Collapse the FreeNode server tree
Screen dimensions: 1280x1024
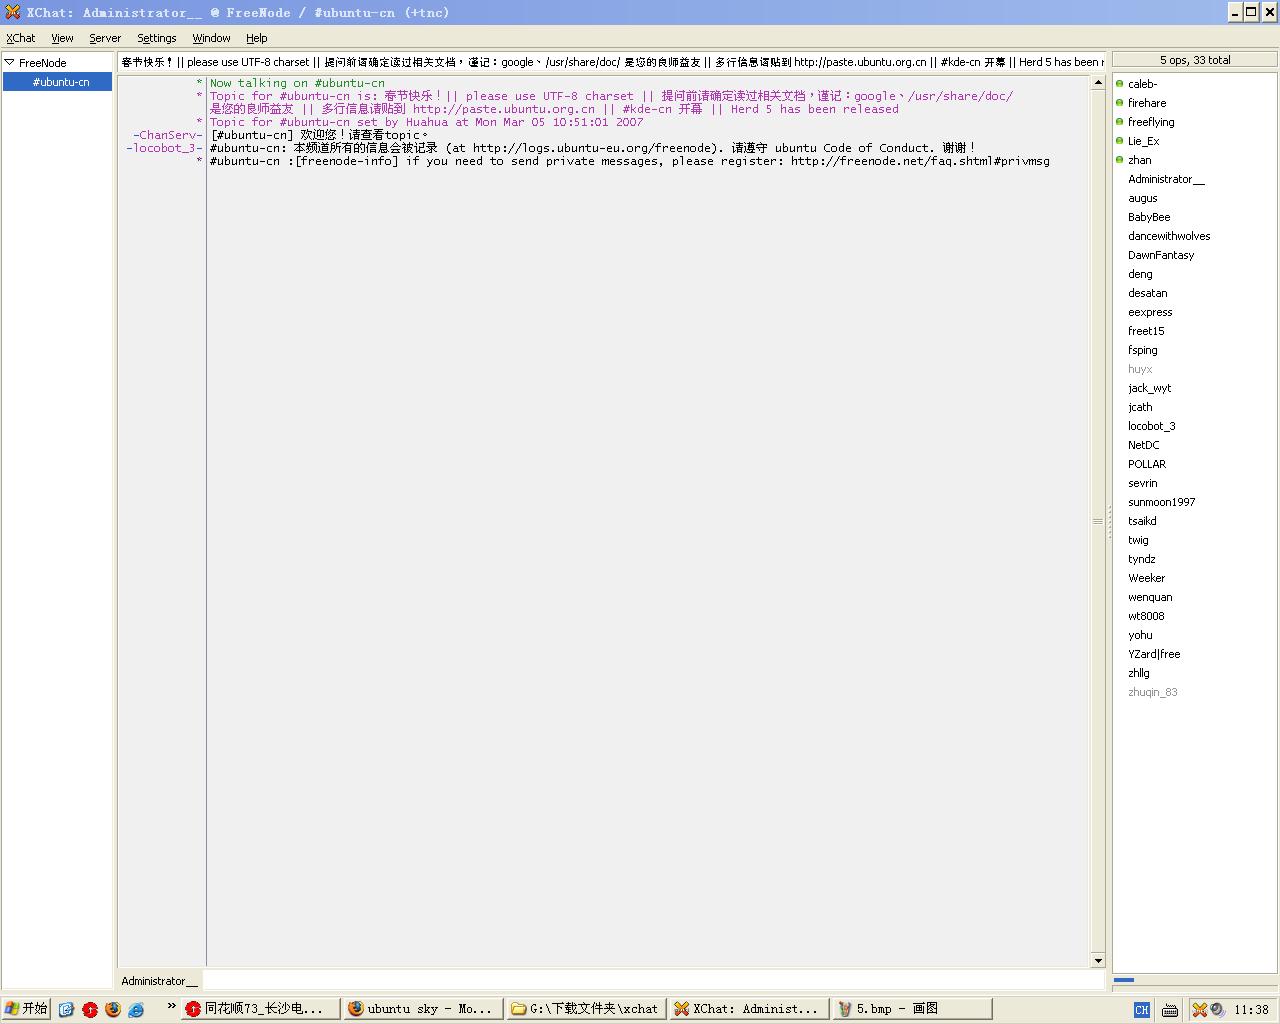[9, 62]
